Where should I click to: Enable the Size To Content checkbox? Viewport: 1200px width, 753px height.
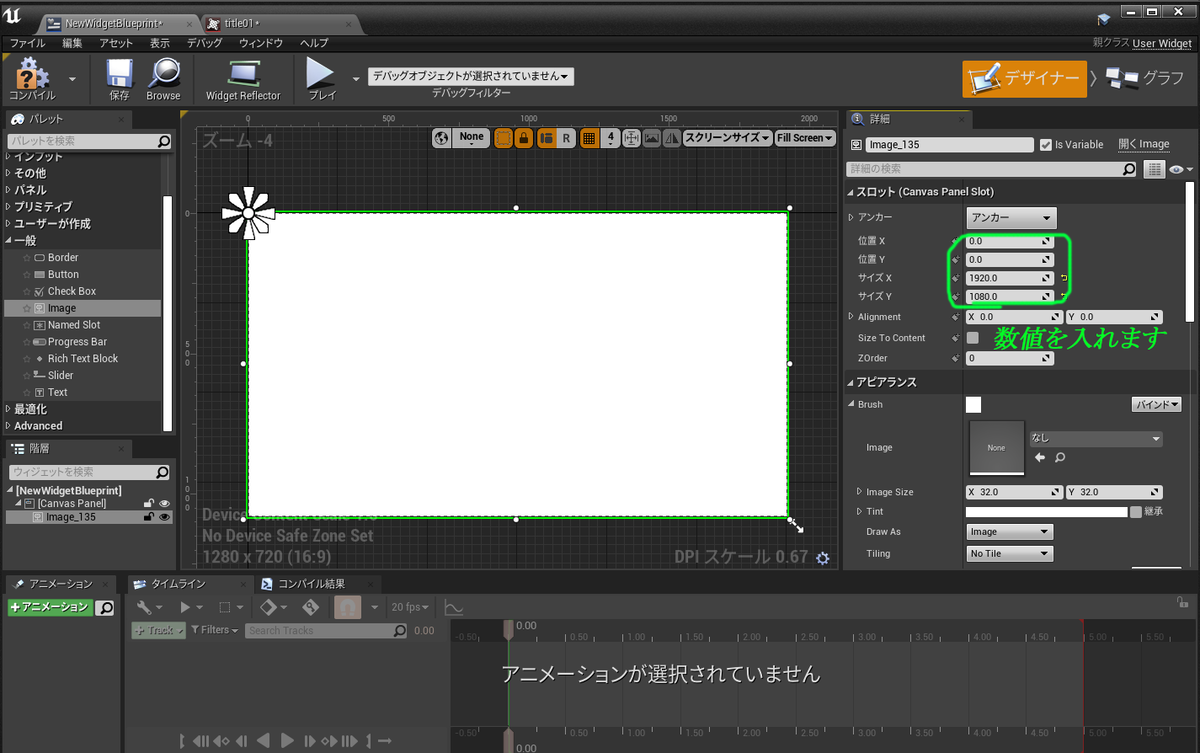coord(972,338)
